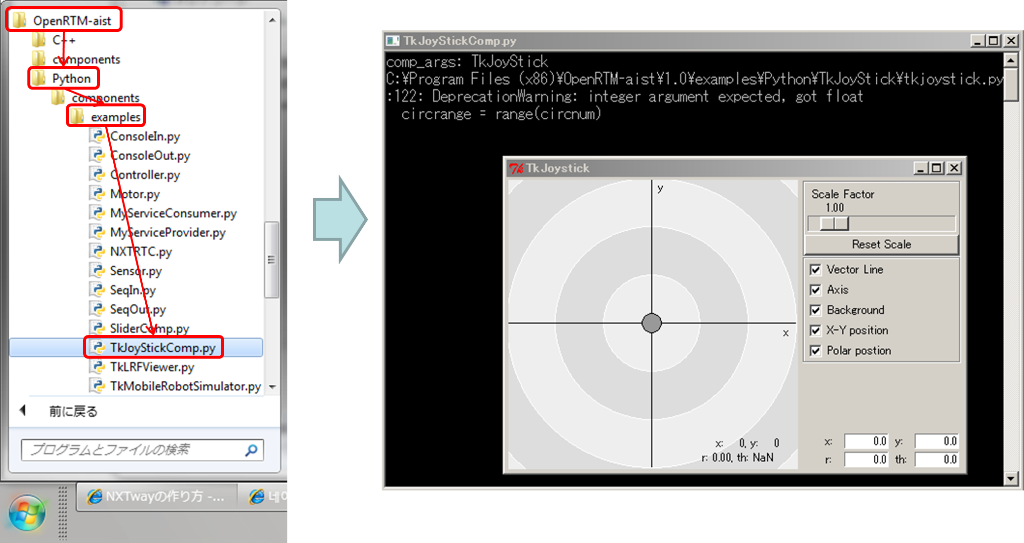
Task: Click the Controller.py Python file icon
Action: [97, 174]
